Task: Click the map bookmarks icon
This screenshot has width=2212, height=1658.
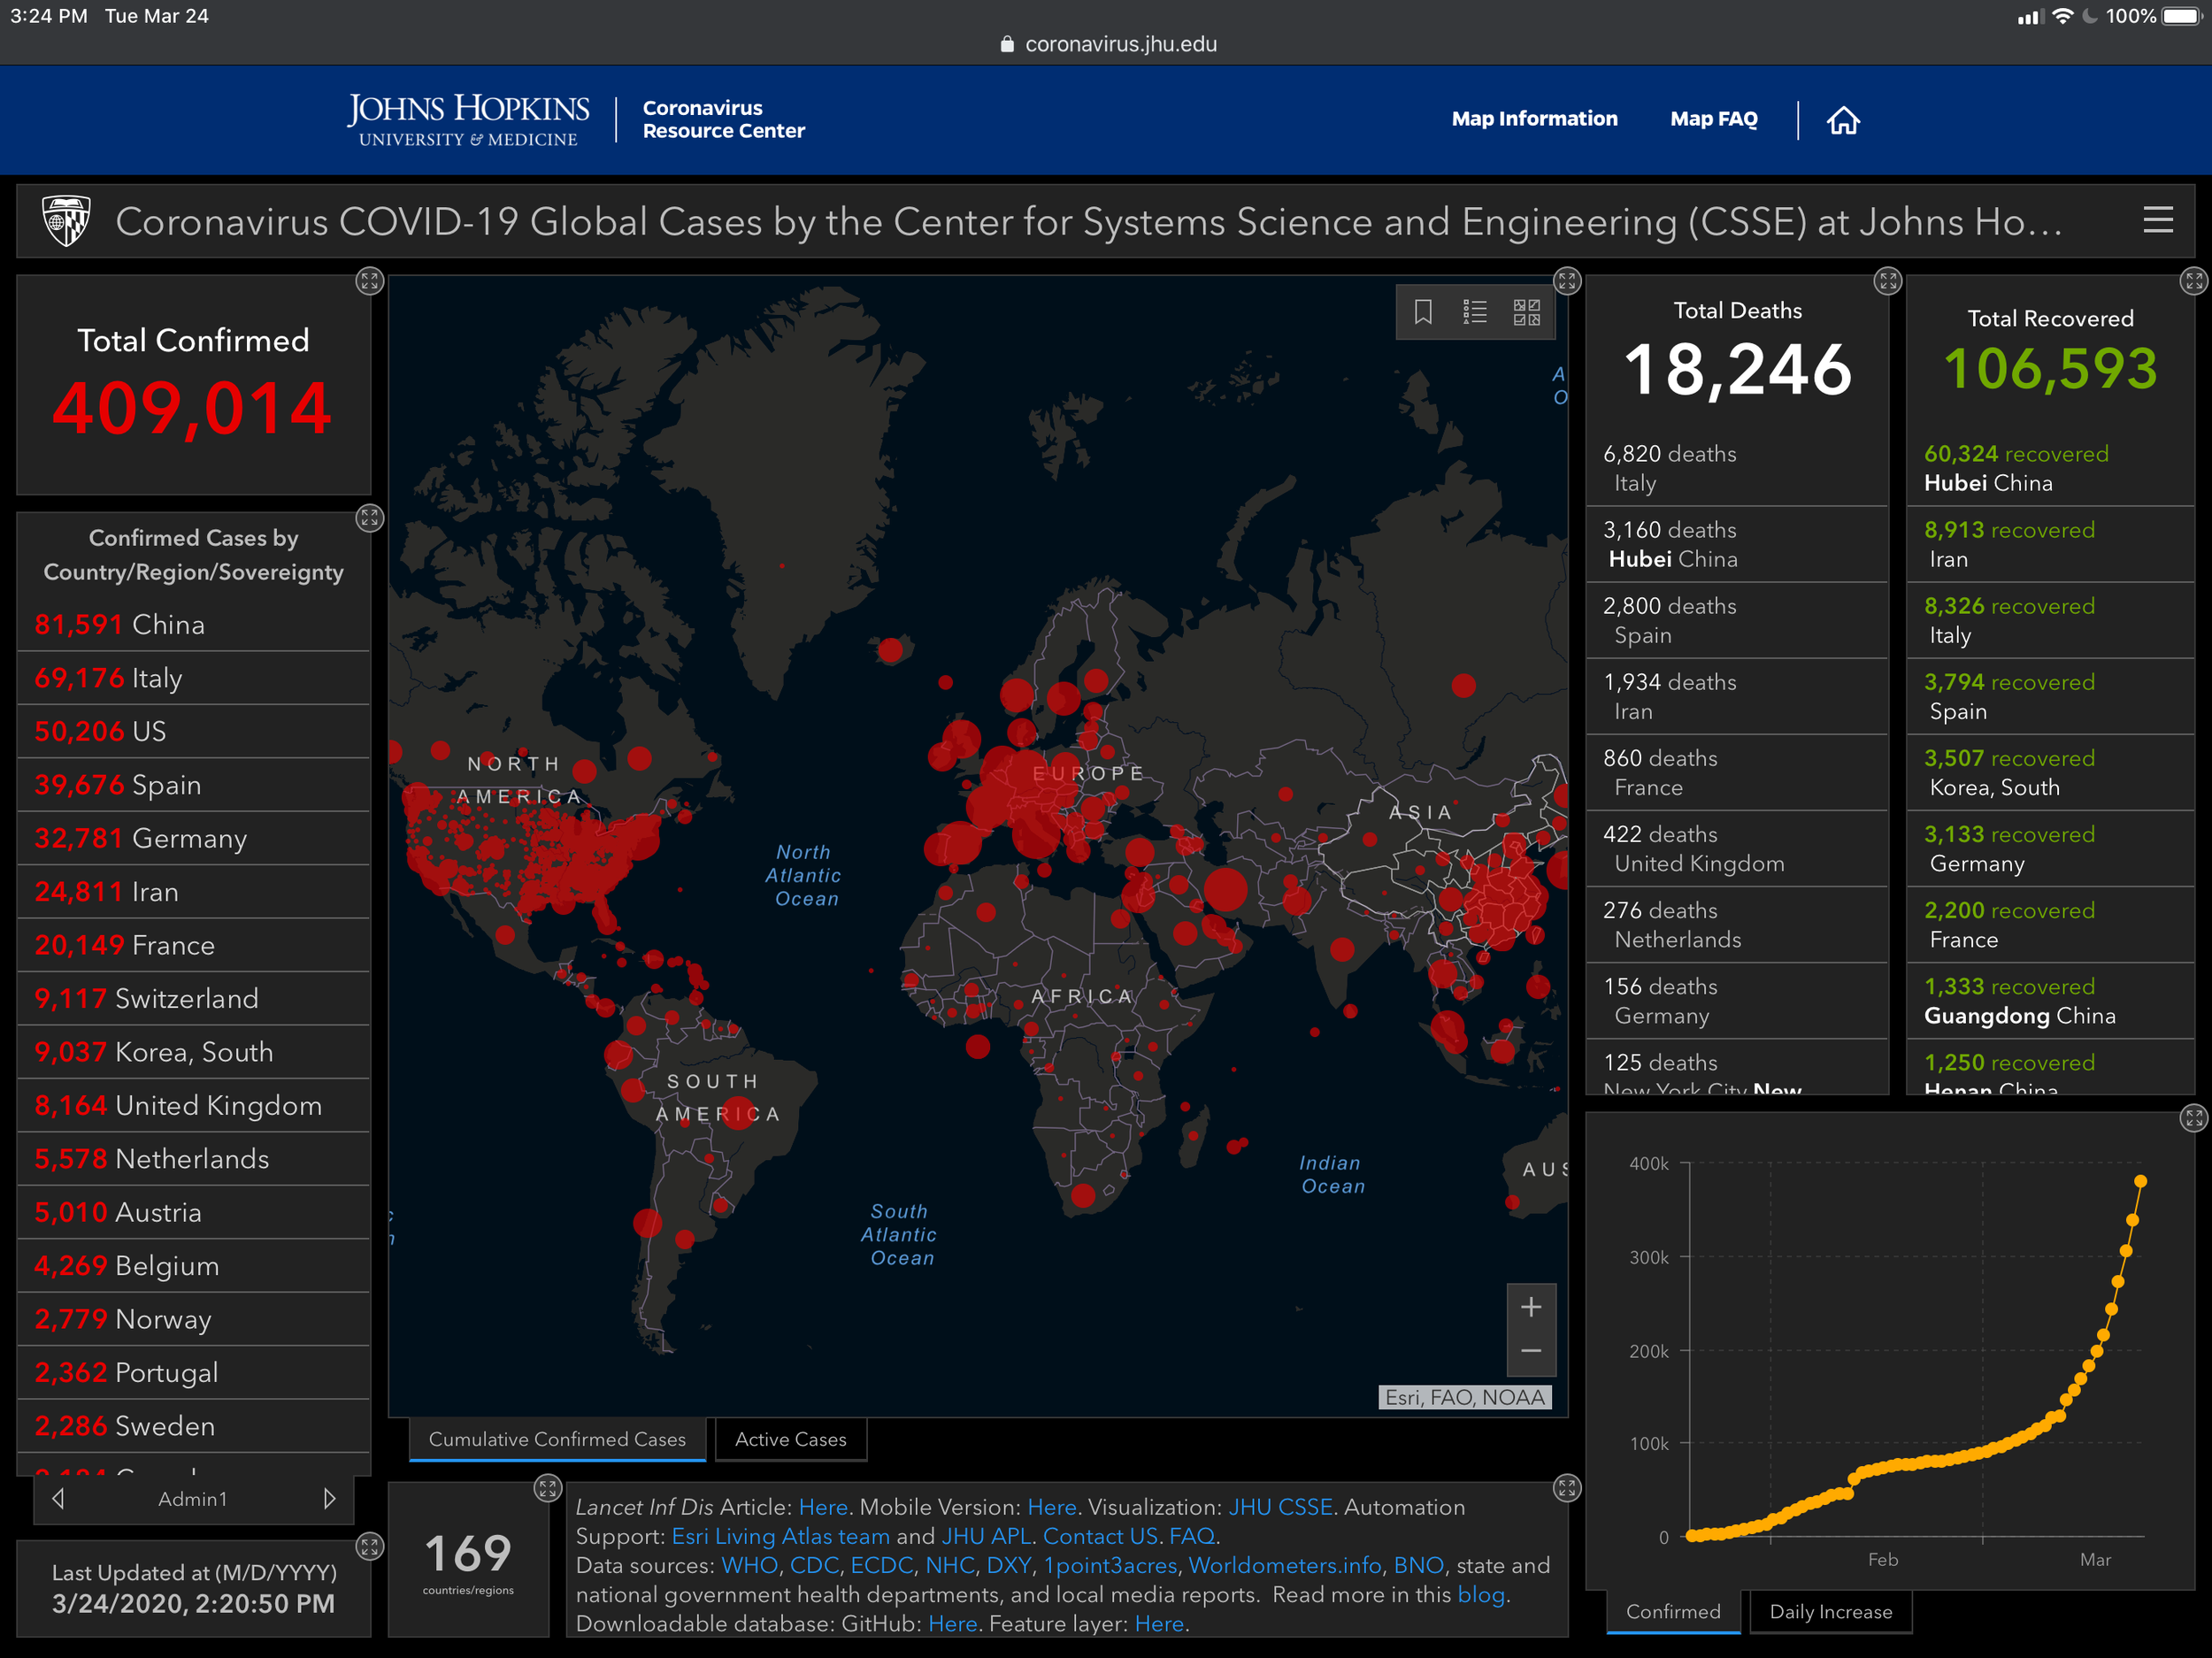Action: 1423,312
